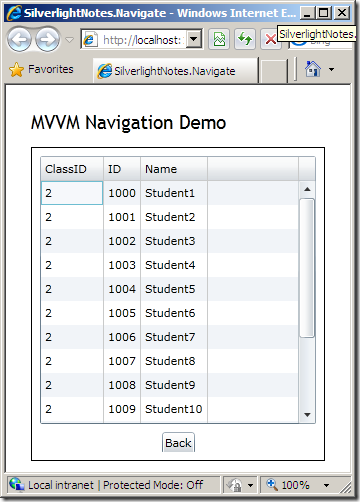Image resolution: width=360 pixels, height=502 pixels.
Task: Select the Student9 name cell
Action: click(x=174, y=385)
